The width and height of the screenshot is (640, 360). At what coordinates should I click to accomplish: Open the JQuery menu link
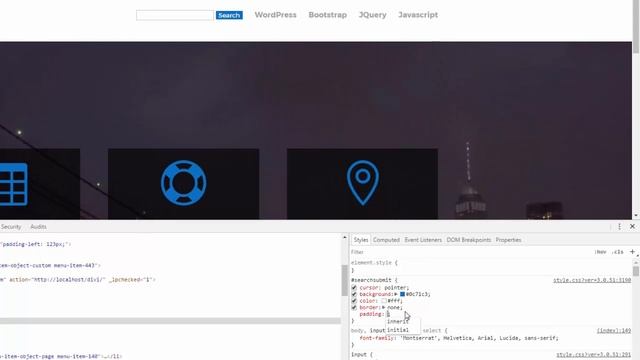(372, 15)
